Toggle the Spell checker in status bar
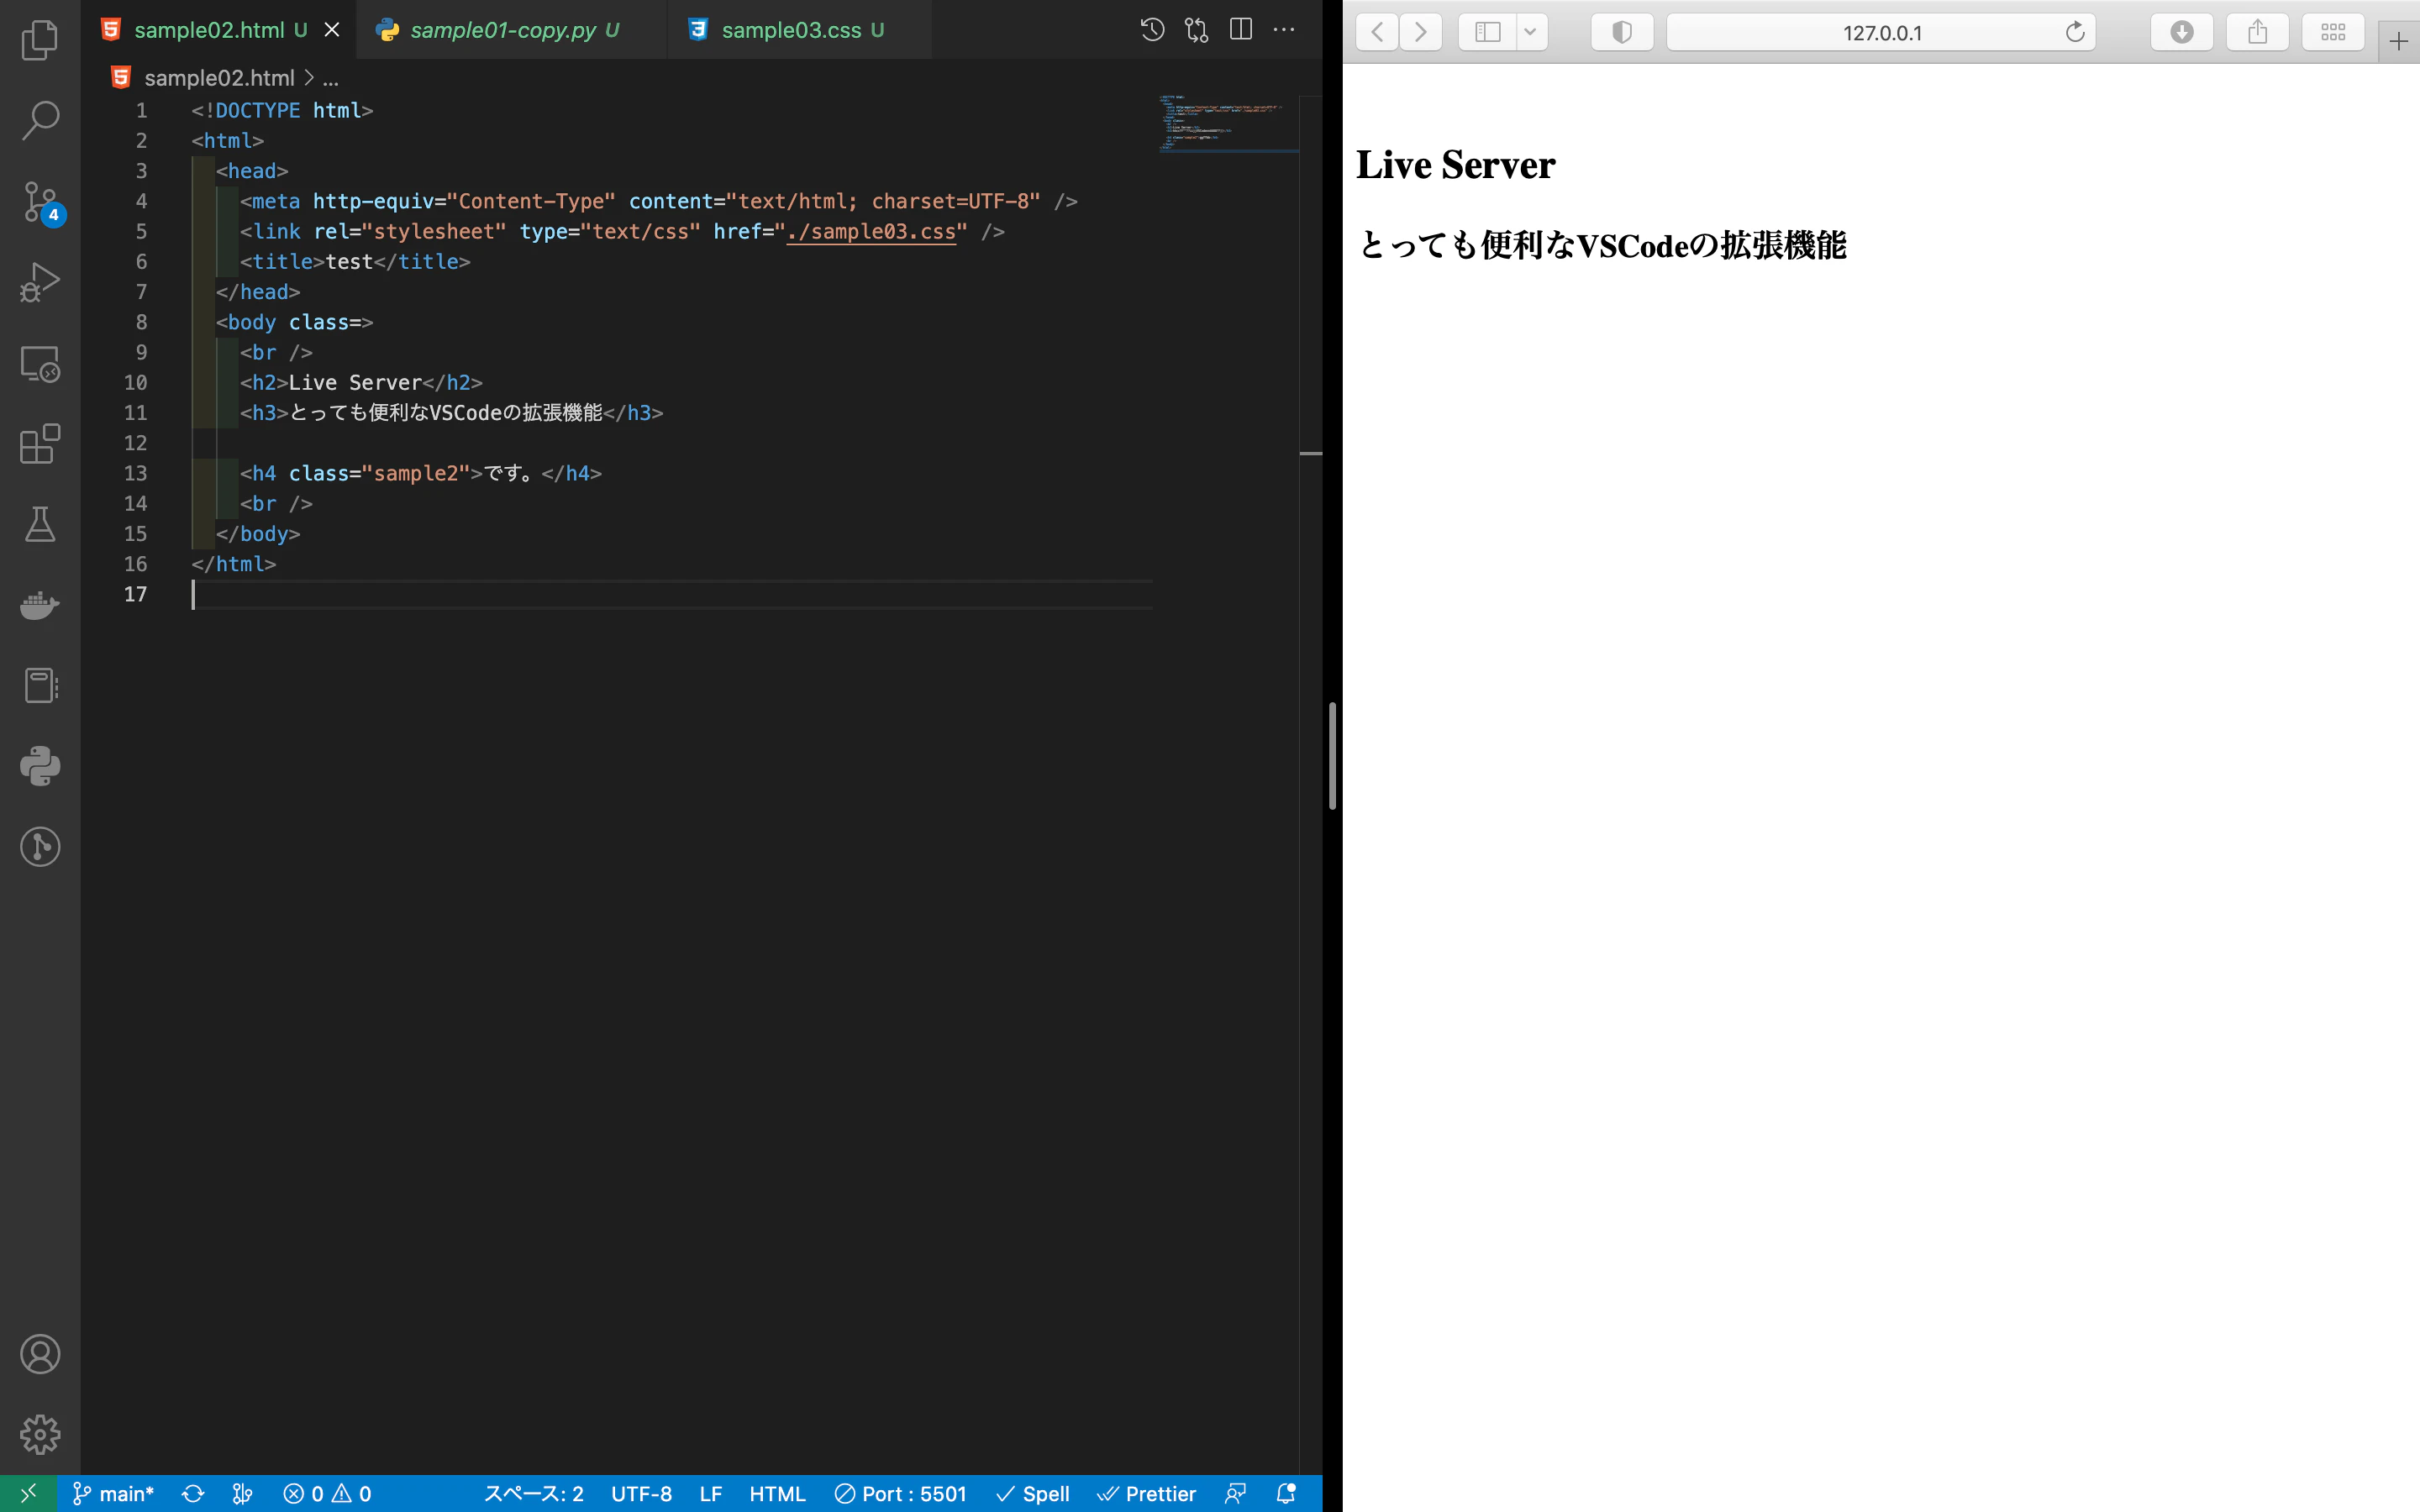The image size is (2420, 1512). [1033, 1493]
